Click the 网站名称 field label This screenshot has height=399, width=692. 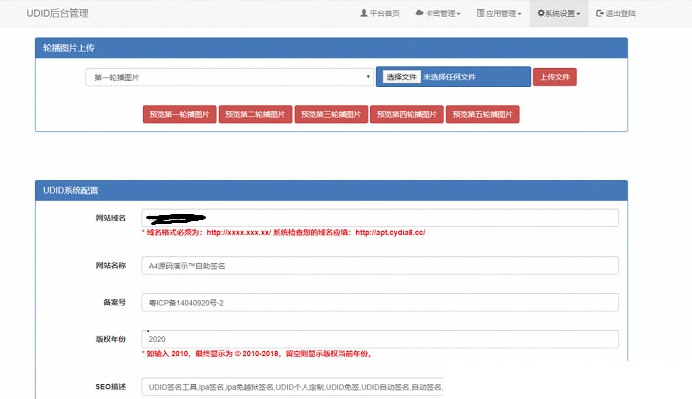tap(111, 265)
